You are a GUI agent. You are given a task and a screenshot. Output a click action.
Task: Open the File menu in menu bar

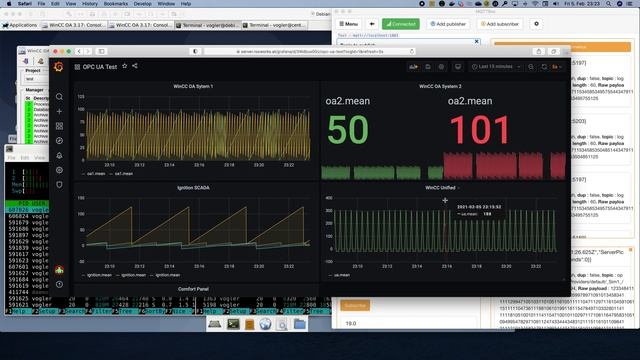point(41,4)
